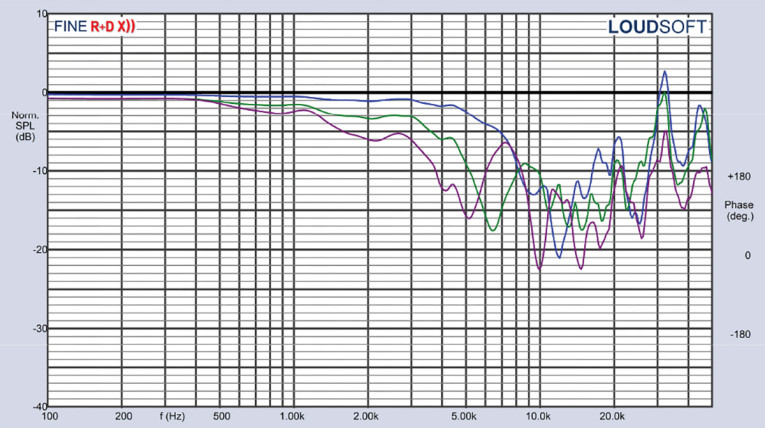Click the 5.00k frequency tick label
The height and width of the screenshot is (428, 765).
pos(464,415)
